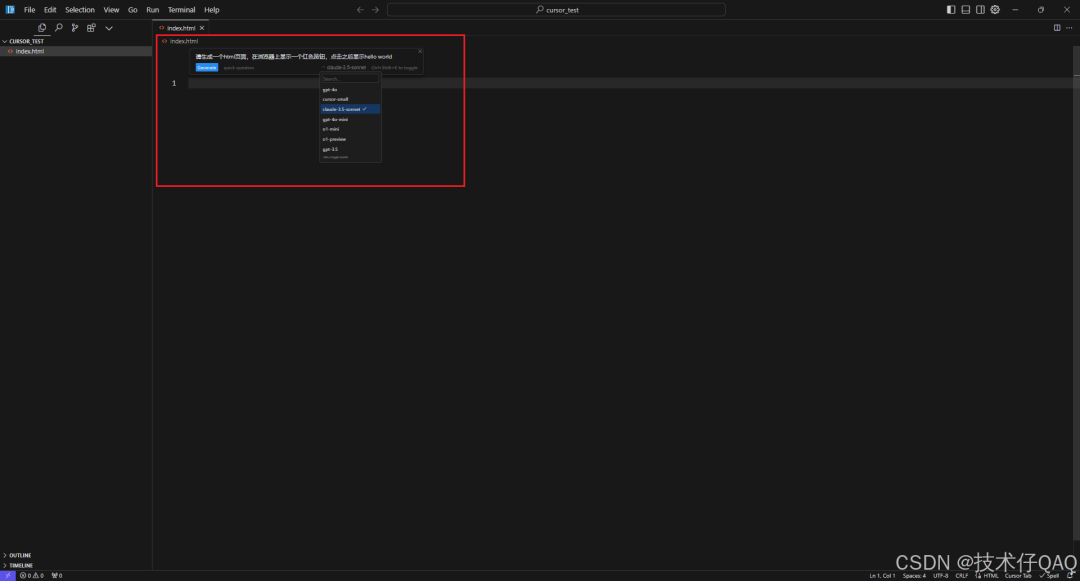Open remote window status bar icon

[8, 575]
